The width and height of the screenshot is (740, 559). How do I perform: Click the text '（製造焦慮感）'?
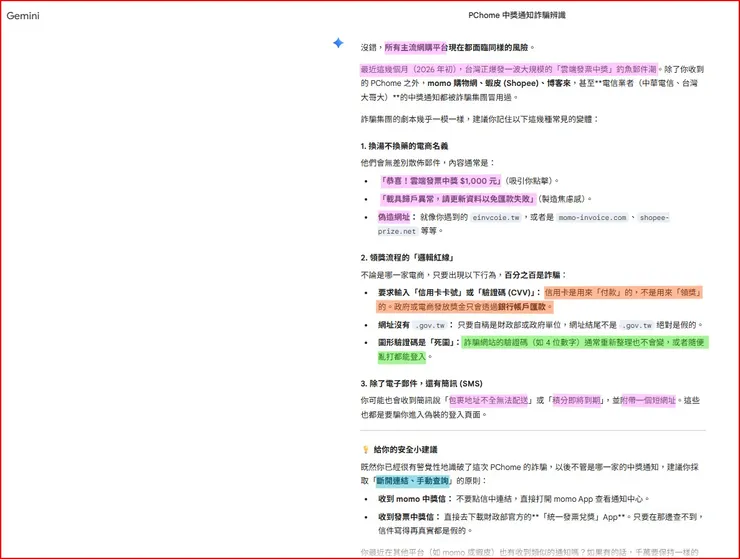[562, 199]
